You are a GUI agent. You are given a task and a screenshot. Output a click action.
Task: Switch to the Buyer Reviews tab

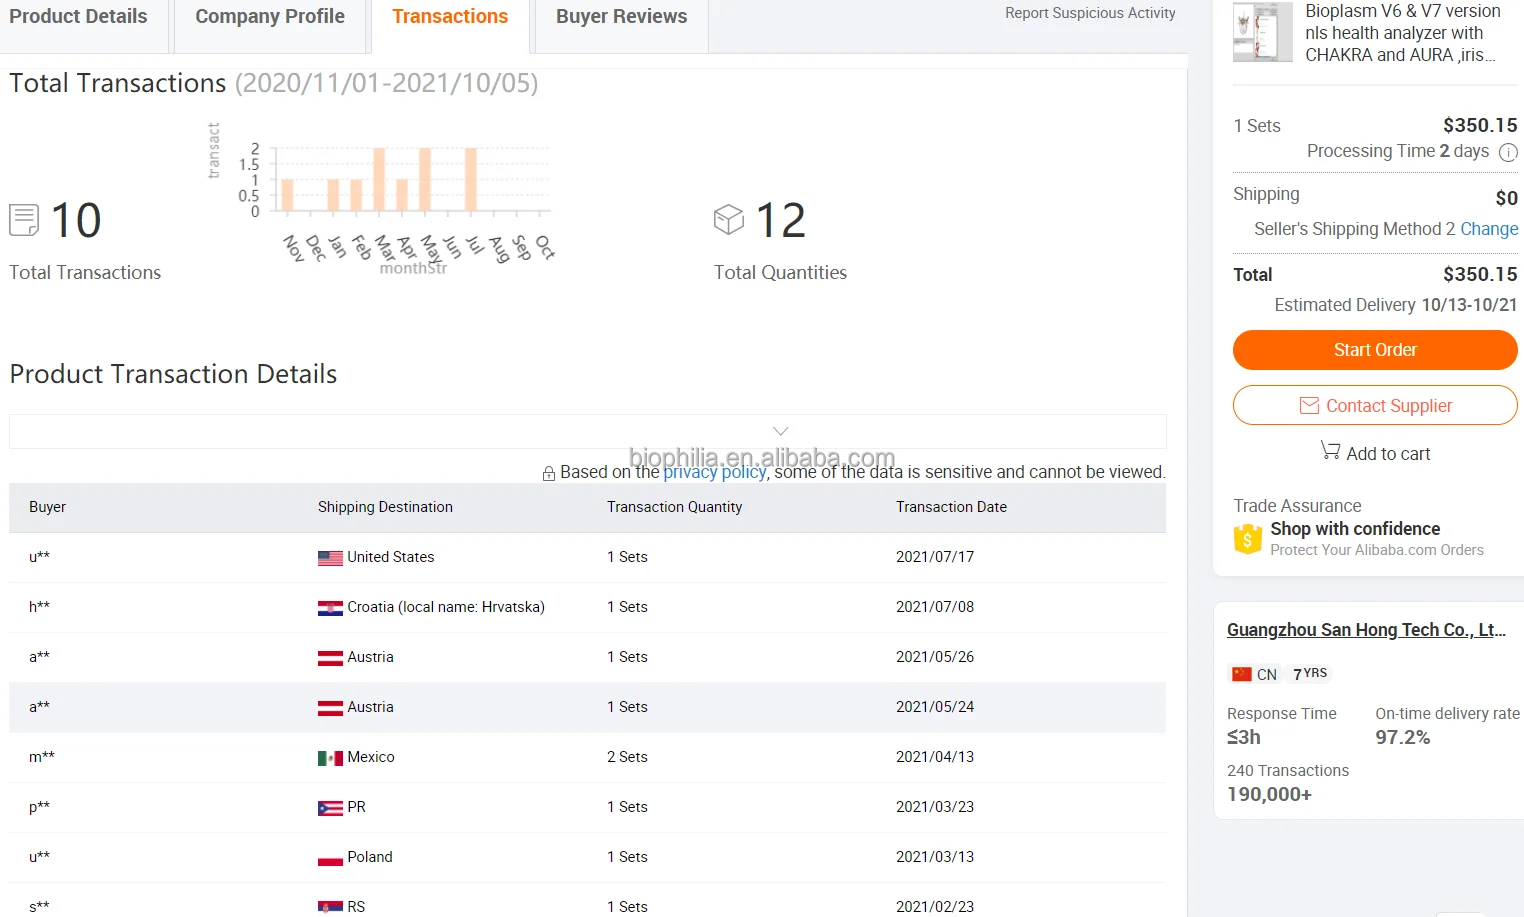(x=621, y=17)
